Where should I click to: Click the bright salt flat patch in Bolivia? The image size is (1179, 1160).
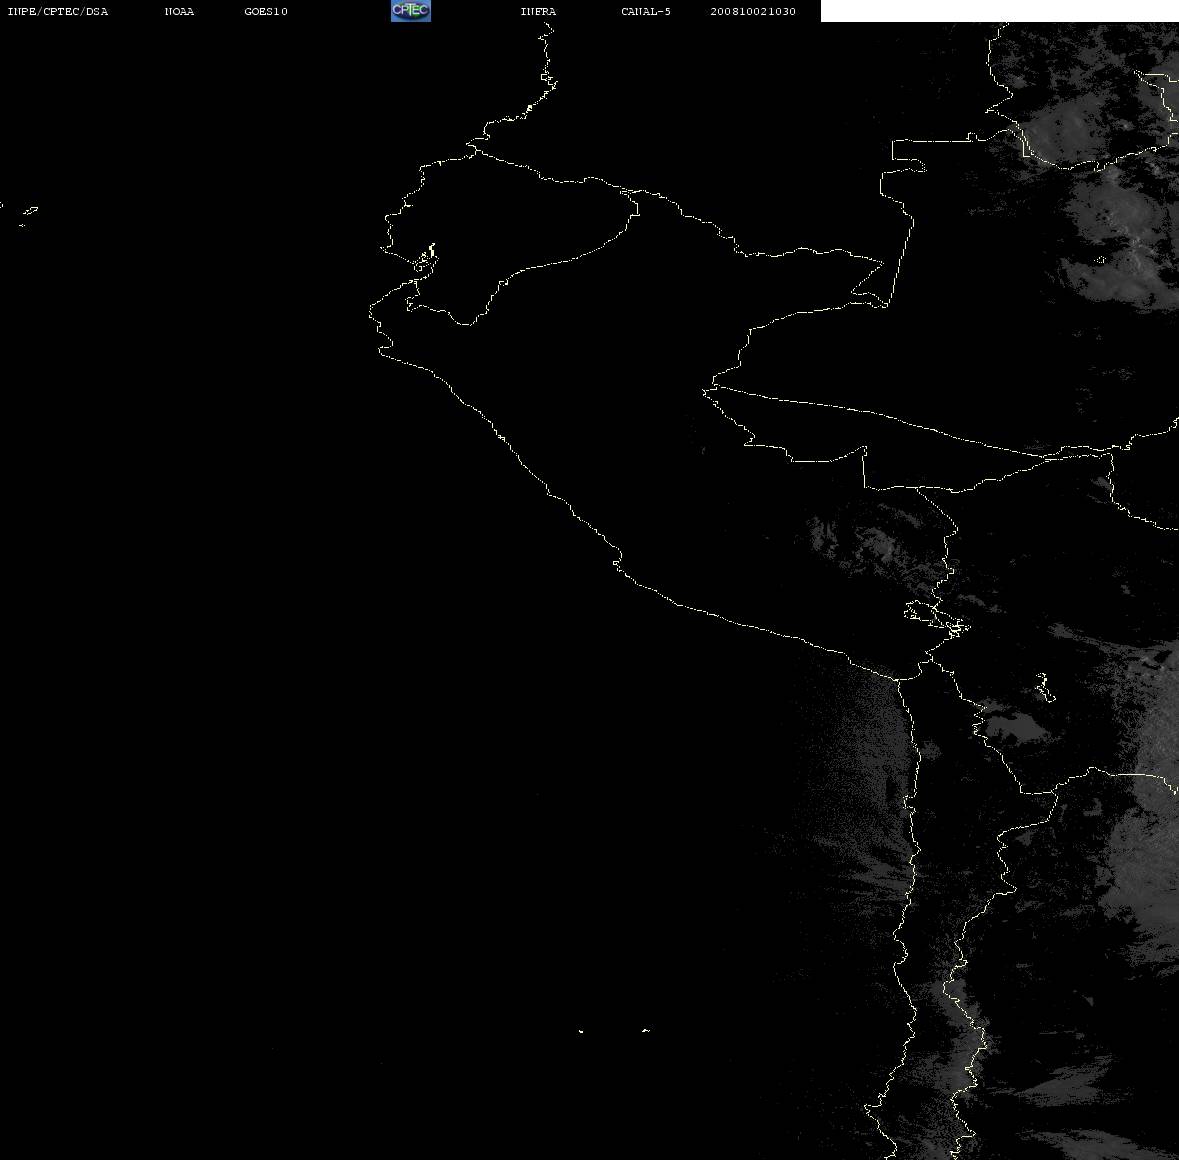pyautogui.click(x=1011, y=727)
